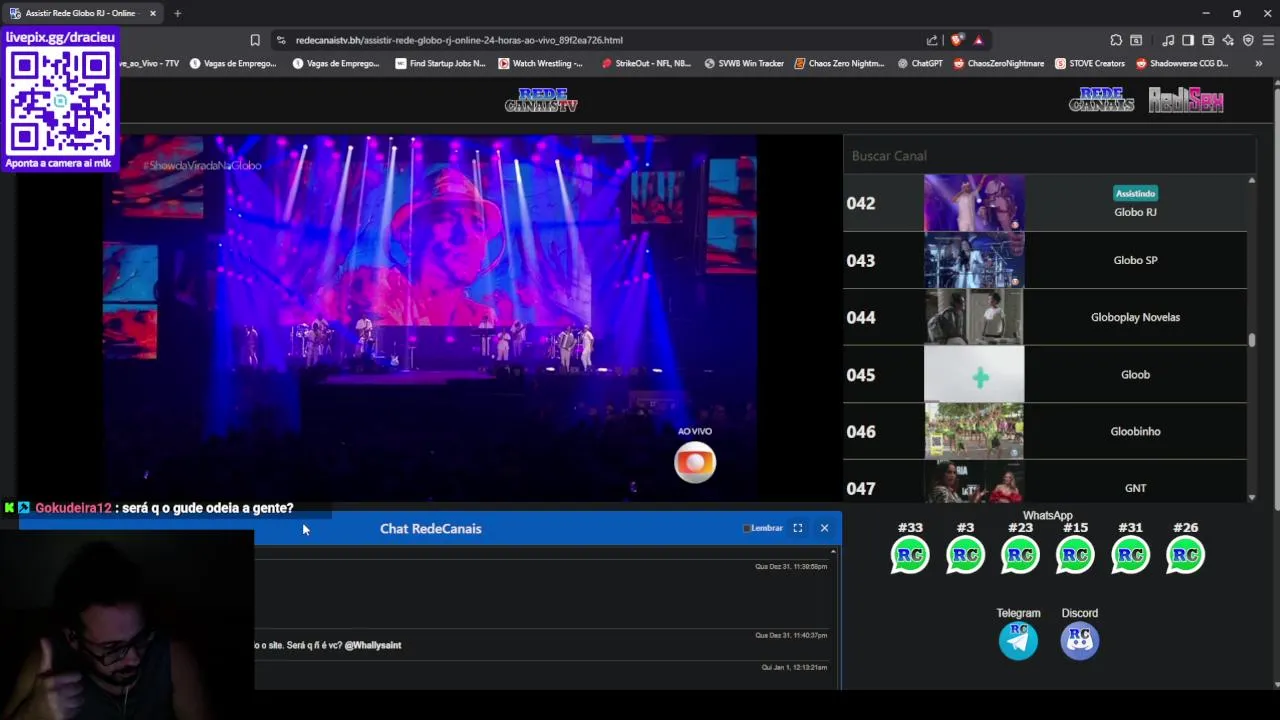The width and height of the screenshot is (1280, 720).
Task: Toggle the browser sidebar panel
Action: point(1188,40)
